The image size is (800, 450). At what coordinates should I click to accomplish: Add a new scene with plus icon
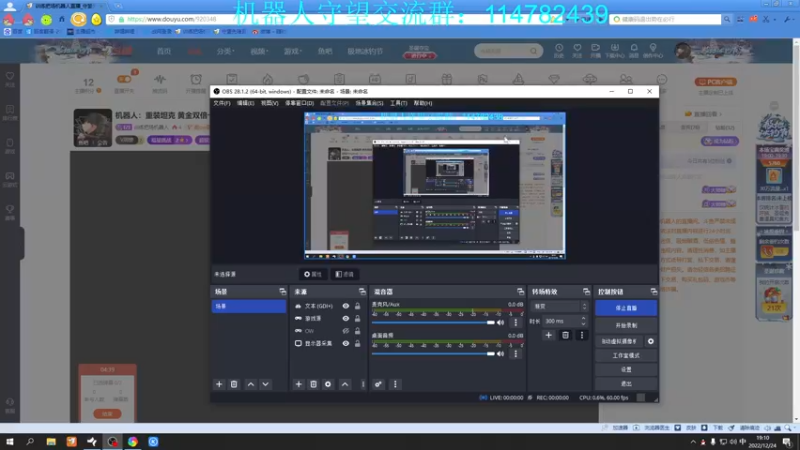point(219,384)
